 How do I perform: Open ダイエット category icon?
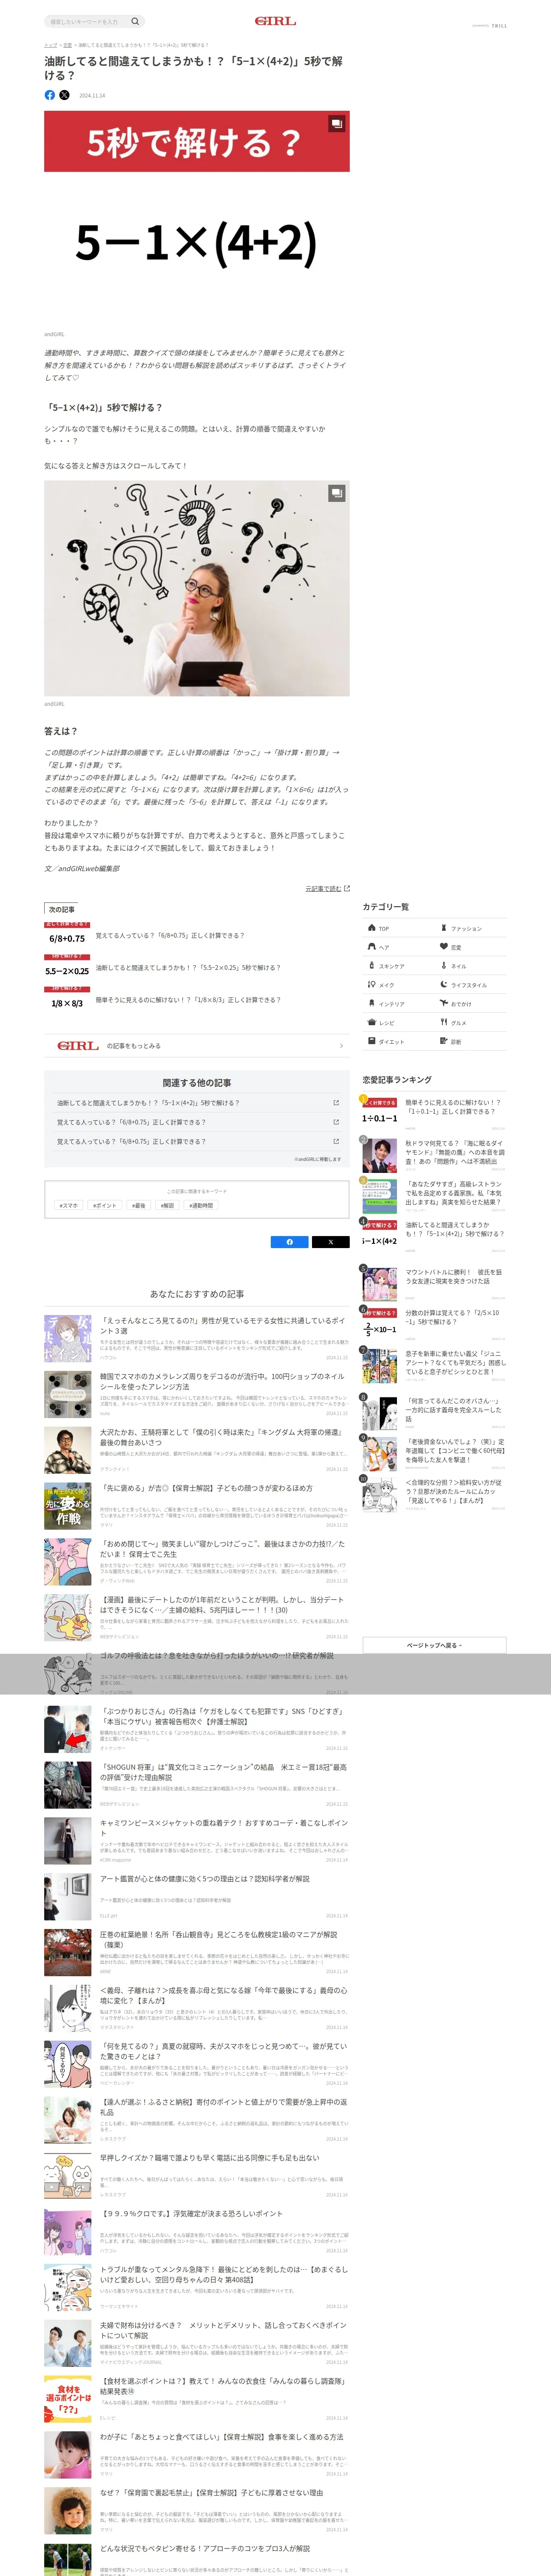click(x=371, y=1042)
